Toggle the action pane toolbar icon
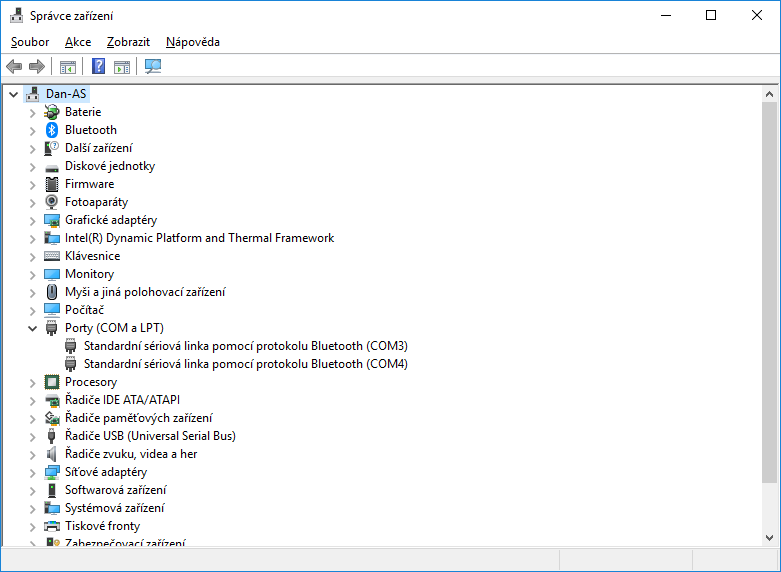 pos(122,66)
